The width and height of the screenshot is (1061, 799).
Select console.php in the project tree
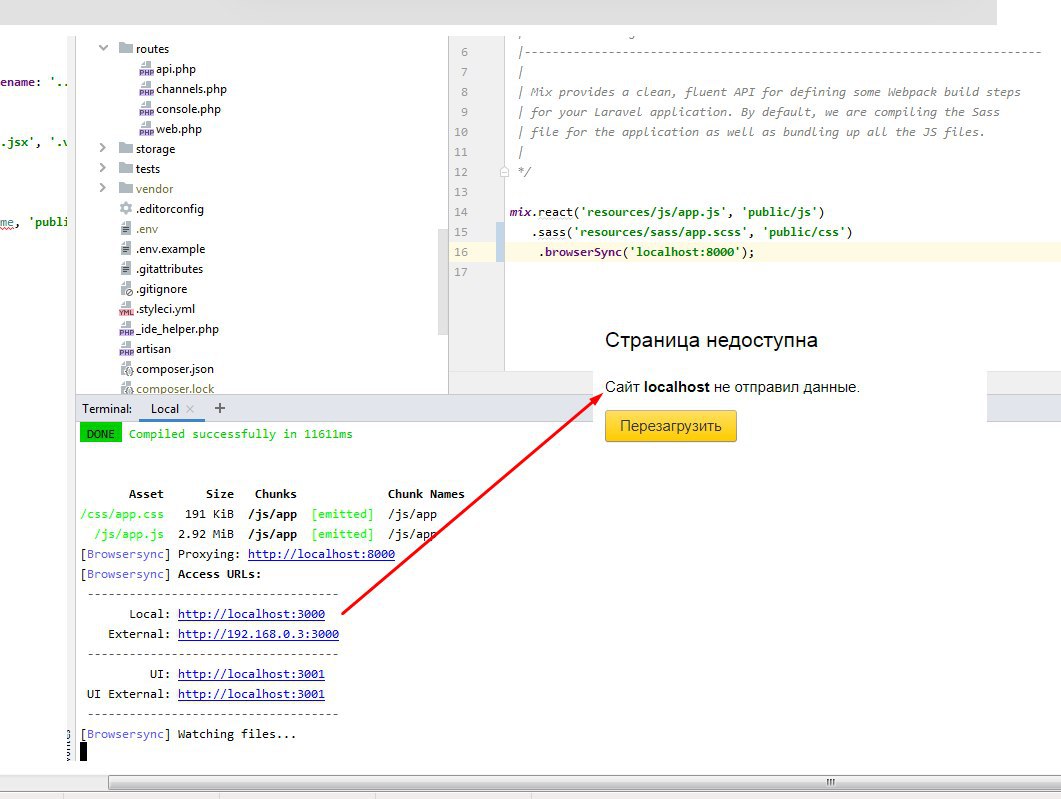pyautogui.click(x=188, y=109)
